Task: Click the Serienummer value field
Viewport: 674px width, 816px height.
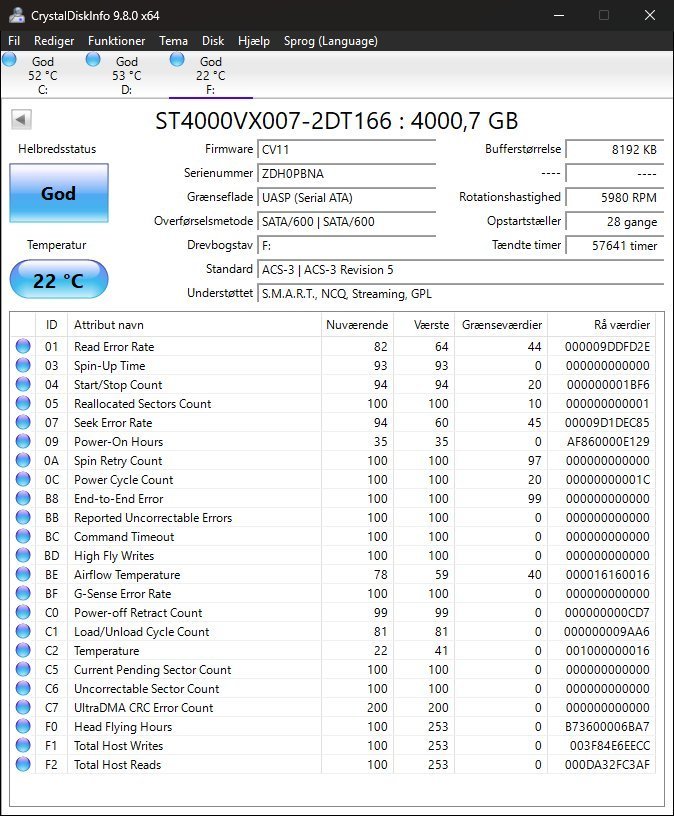Action: click(347, 173)
